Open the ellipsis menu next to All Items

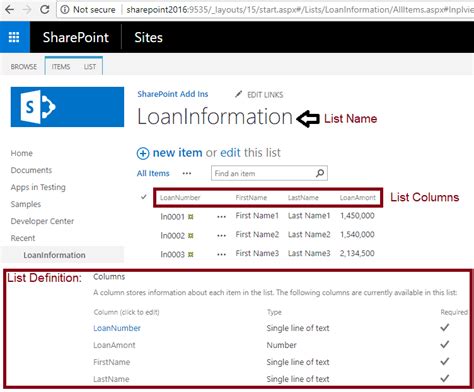pos(187,173)
